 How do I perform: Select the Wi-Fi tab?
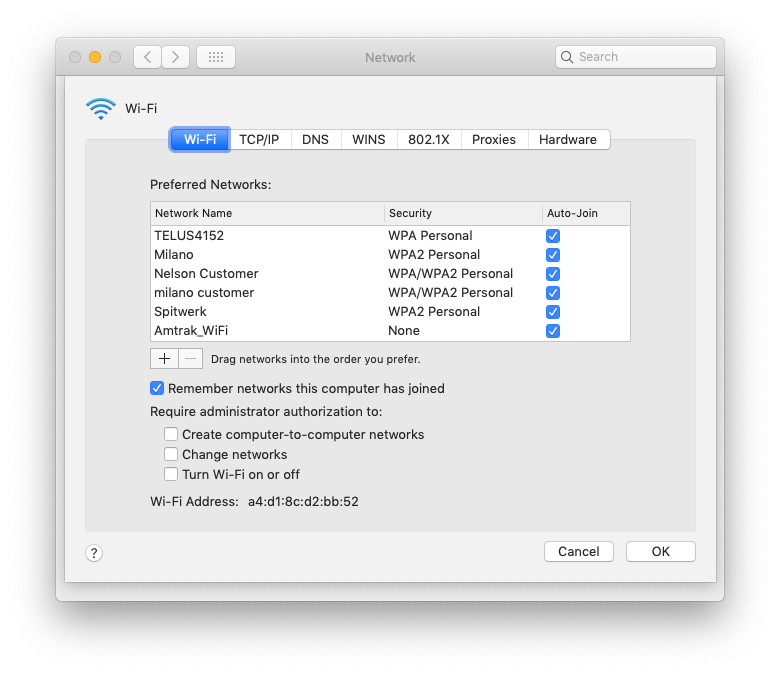(199, 139)
